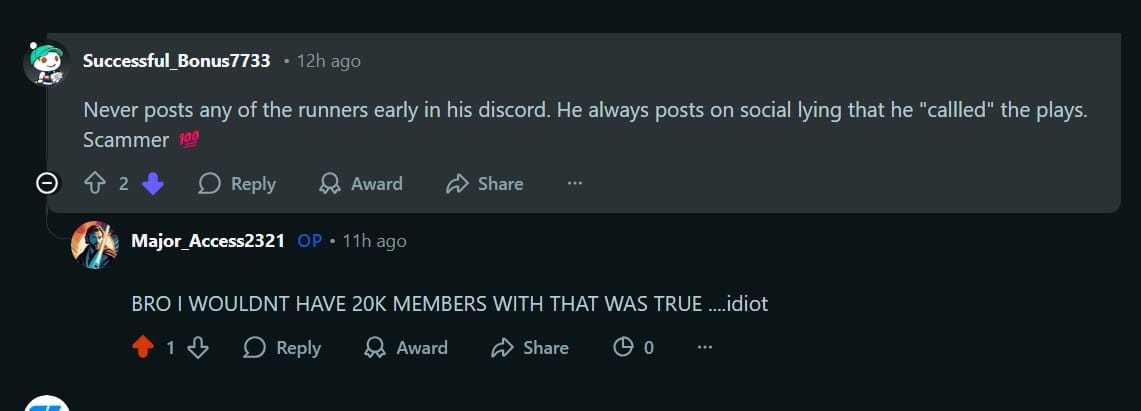This screenshot has width=1141, height=411.
Task: Toggle the orange upvote on Major_Access2321's reply
Action: (144, 348)
